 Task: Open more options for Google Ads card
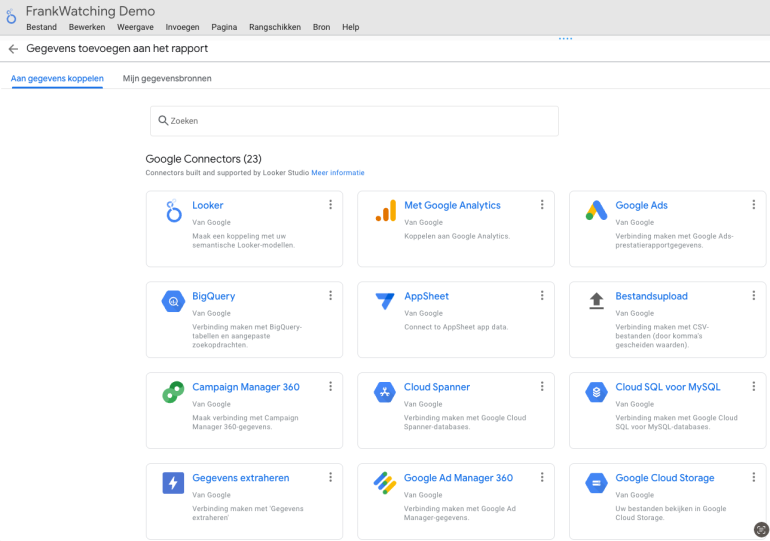pyautogui.click(x=754, y=205)
